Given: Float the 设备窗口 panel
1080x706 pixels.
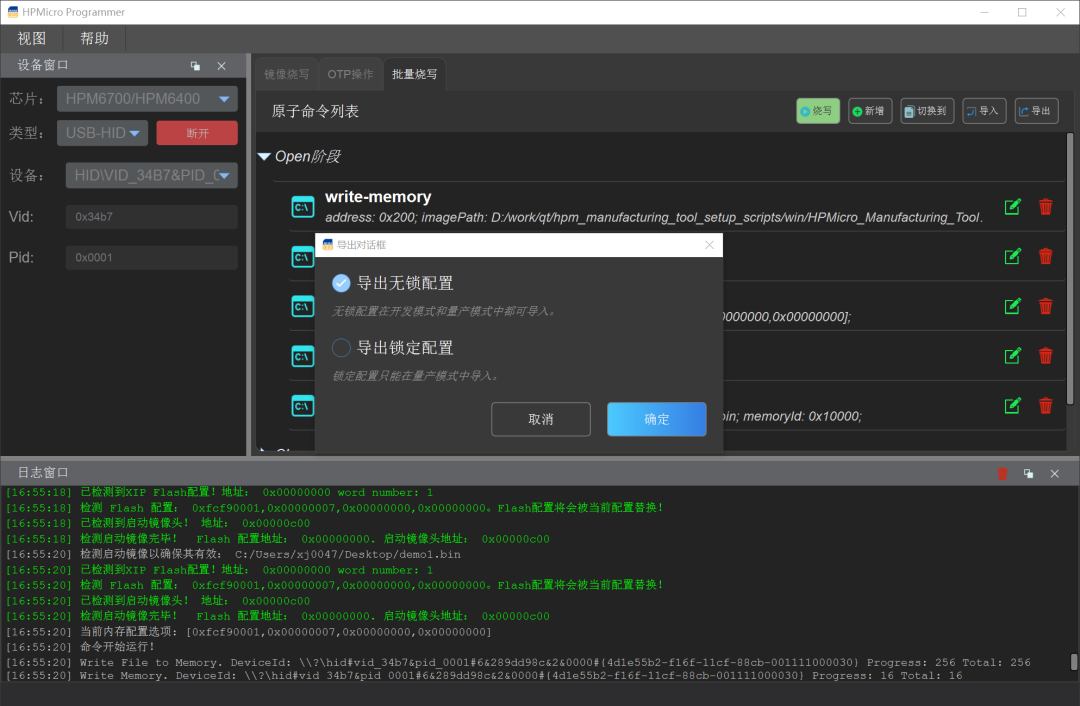Looking at the screenshot, I should (196, 66).
